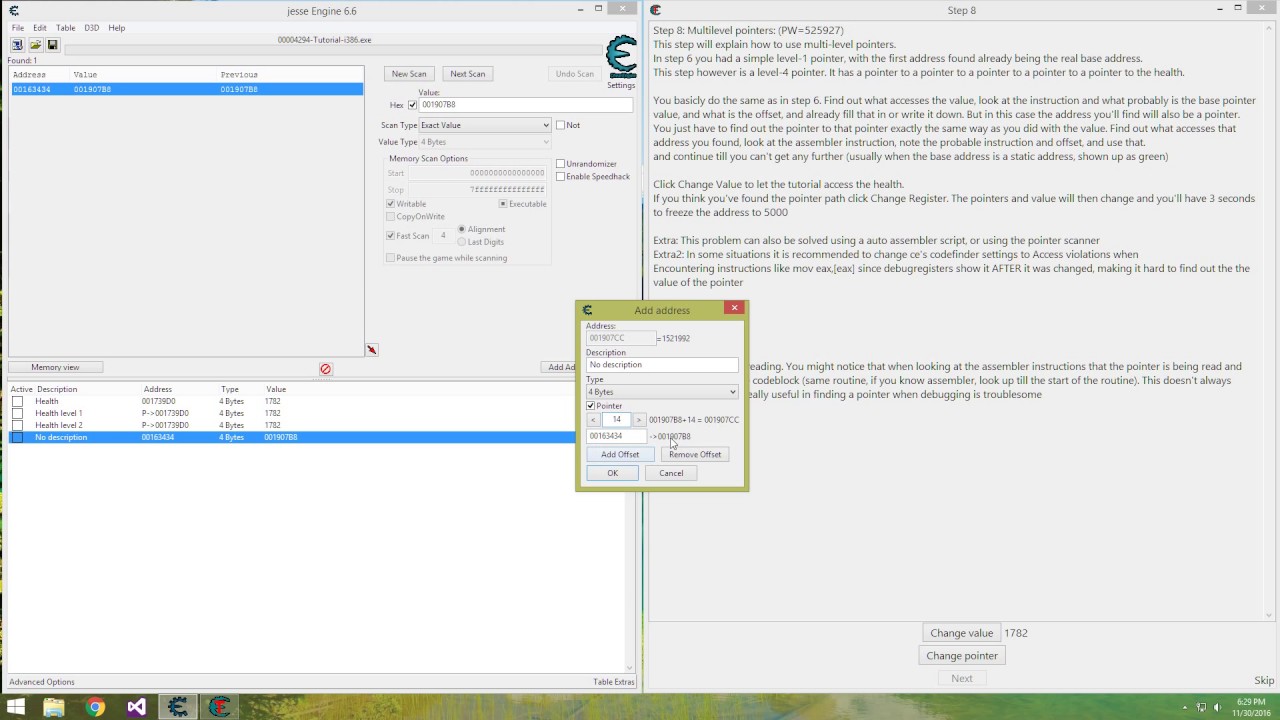Screen dimensions: 1280x720
Task: Click Skip in the Step 8 window
Action: coord(1264,680)
